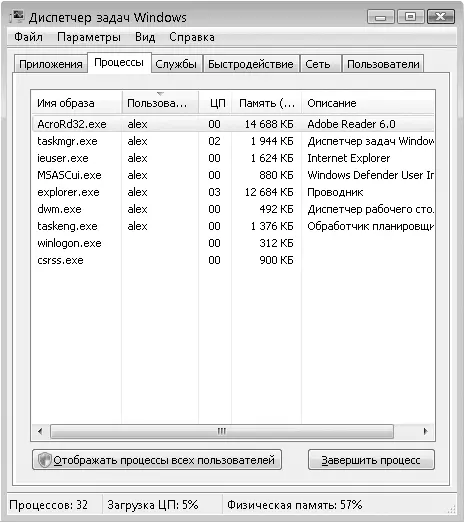464x522 pixels.
Task: Switch to the Быстродействие tab
Action: point(251,64)
